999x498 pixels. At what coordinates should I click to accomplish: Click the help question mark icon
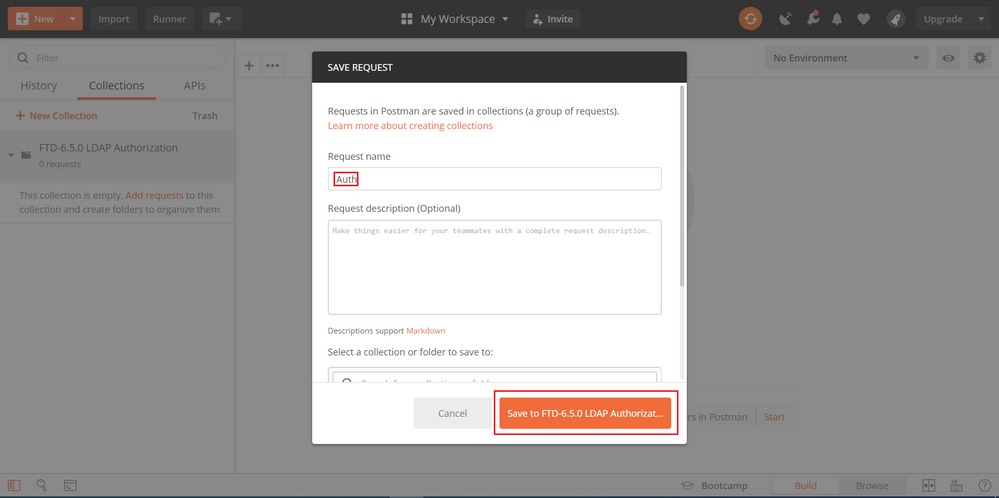984,485
